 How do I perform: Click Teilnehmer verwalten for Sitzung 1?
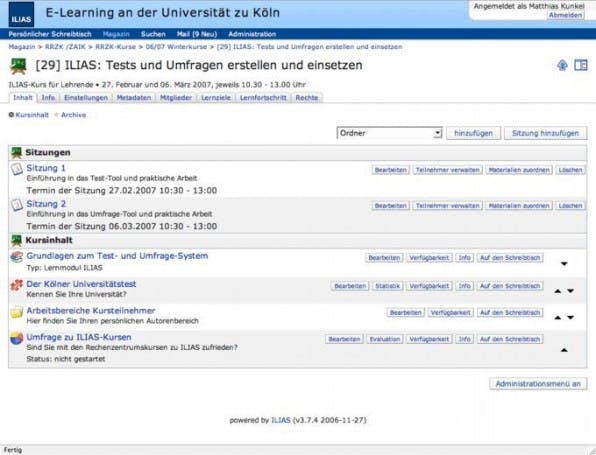pyautogui.click(x=448, y=170)
